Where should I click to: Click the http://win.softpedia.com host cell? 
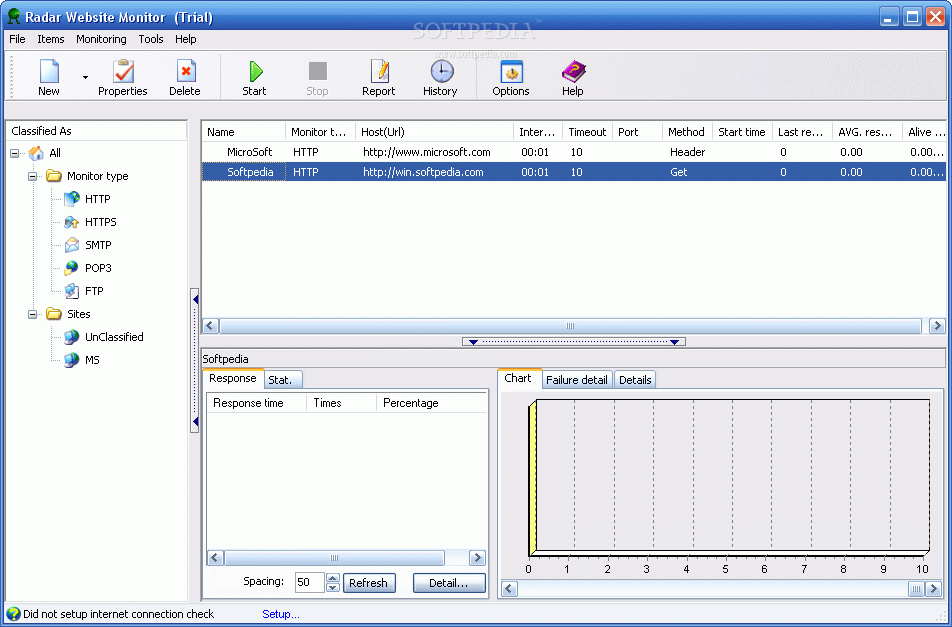tap(423, 172)
